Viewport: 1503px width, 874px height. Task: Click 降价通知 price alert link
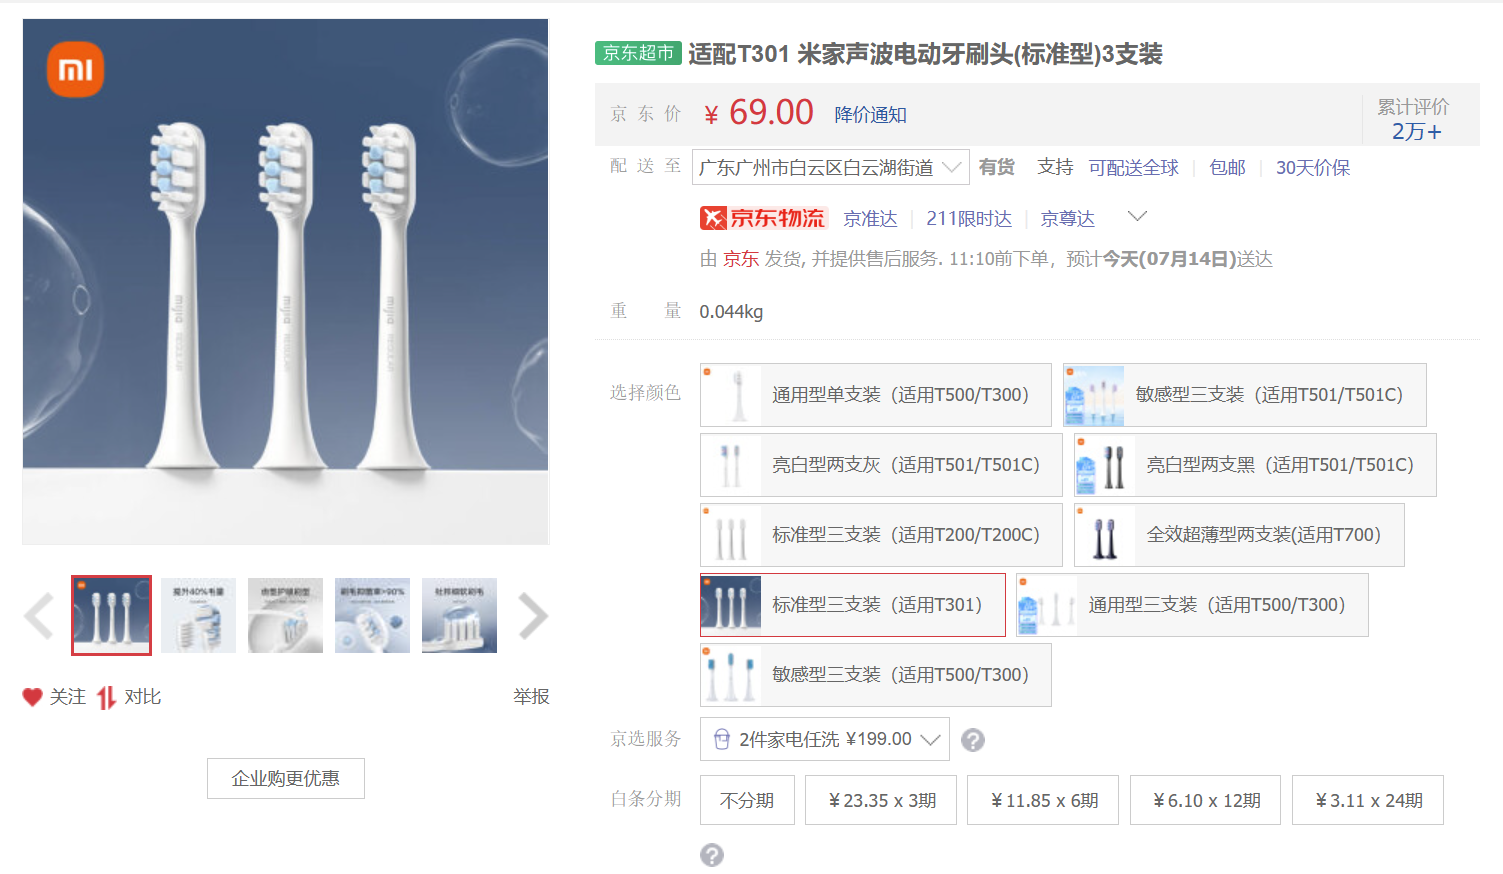pos(871,115)
